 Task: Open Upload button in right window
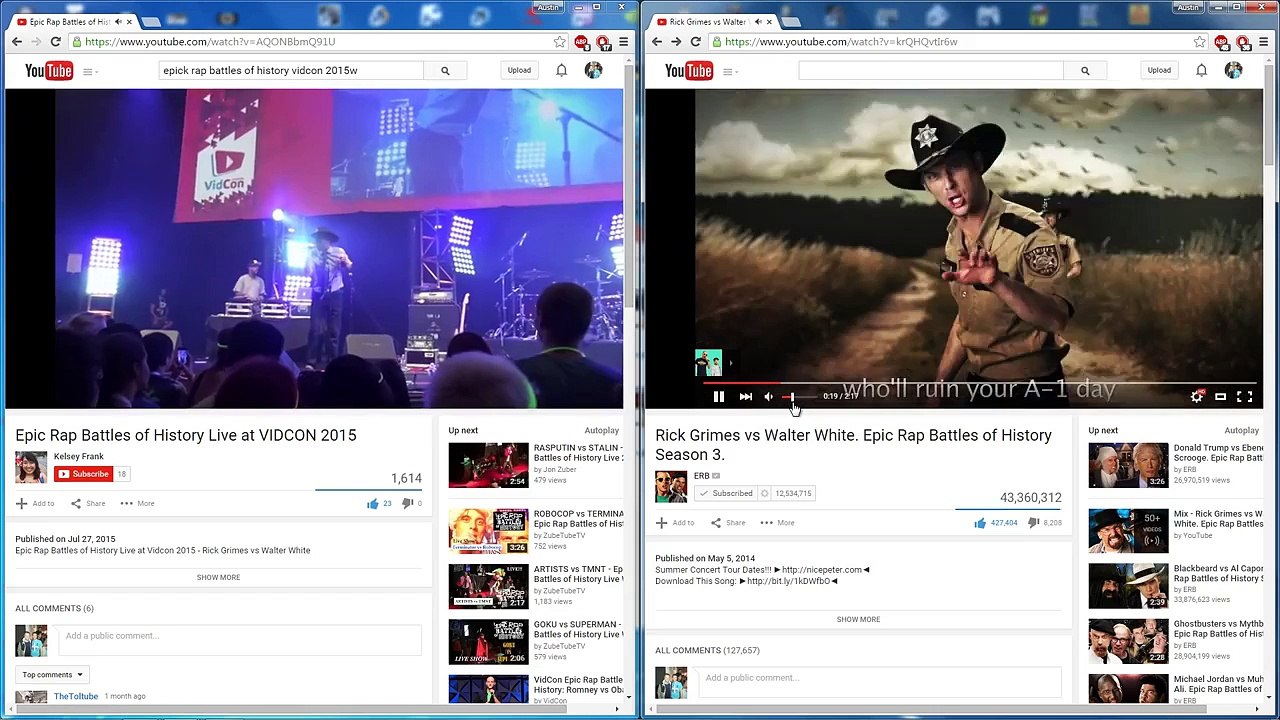(1159, 70)
